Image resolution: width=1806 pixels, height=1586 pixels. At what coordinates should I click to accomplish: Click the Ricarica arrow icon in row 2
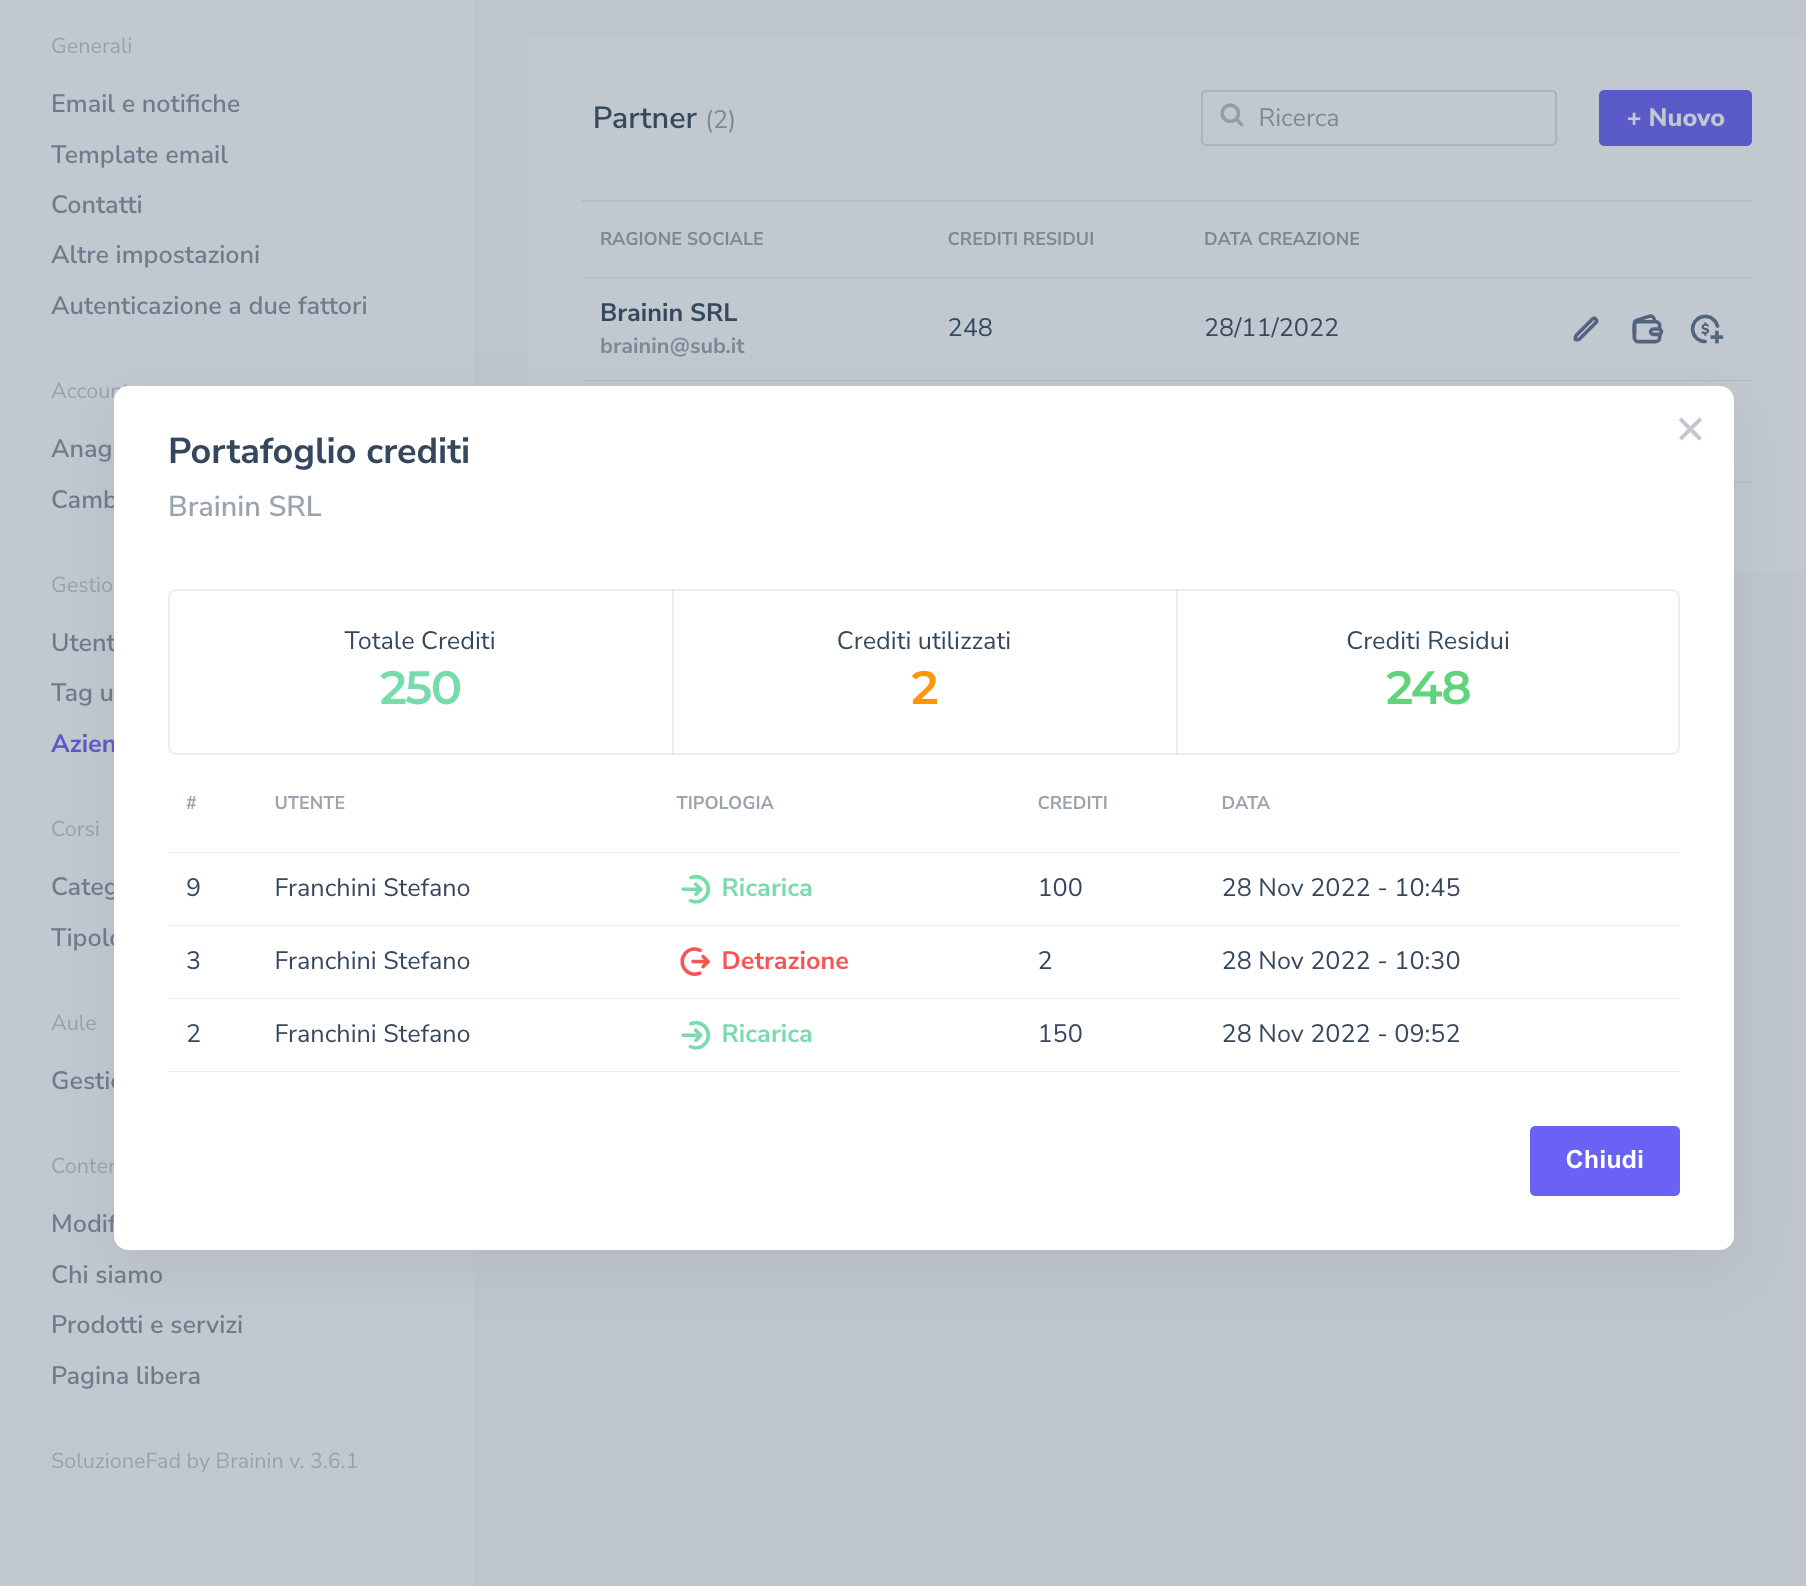pos(695,1034)
